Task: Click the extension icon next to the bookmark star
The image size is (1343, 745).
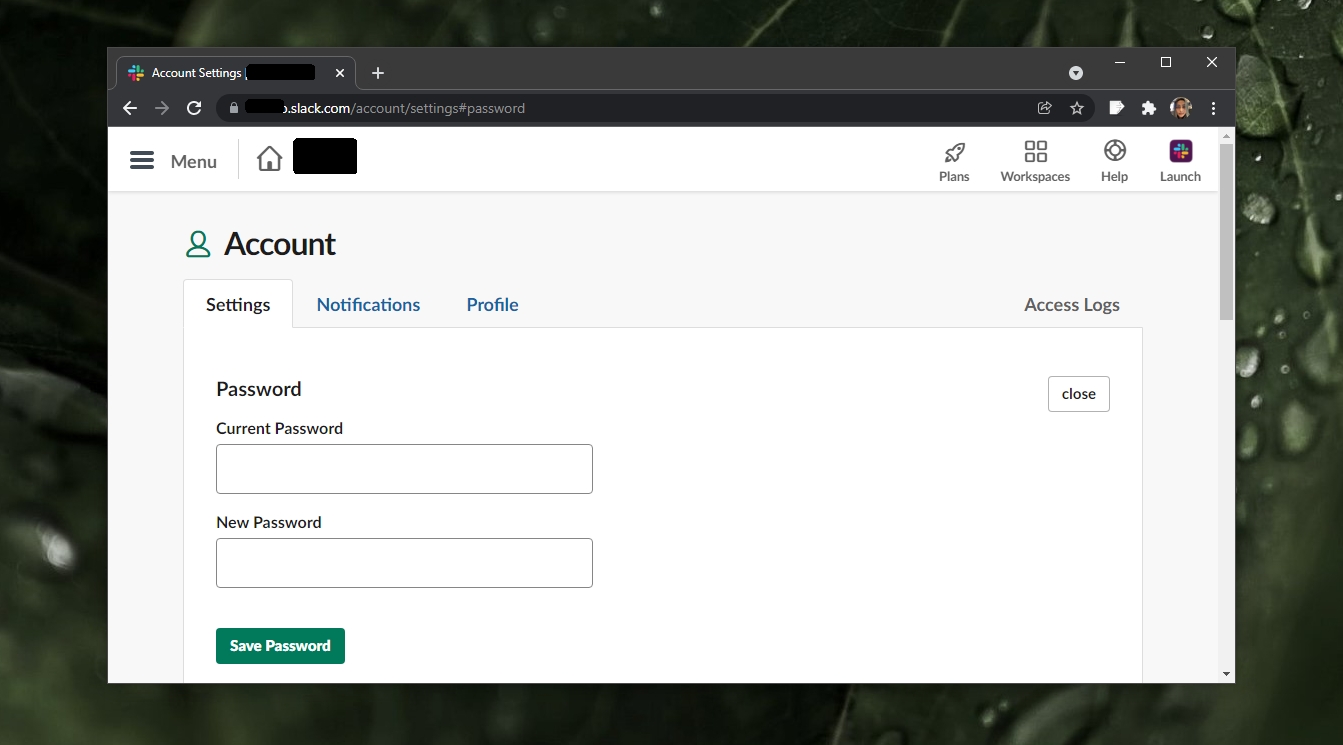Action: [1117, 108]
